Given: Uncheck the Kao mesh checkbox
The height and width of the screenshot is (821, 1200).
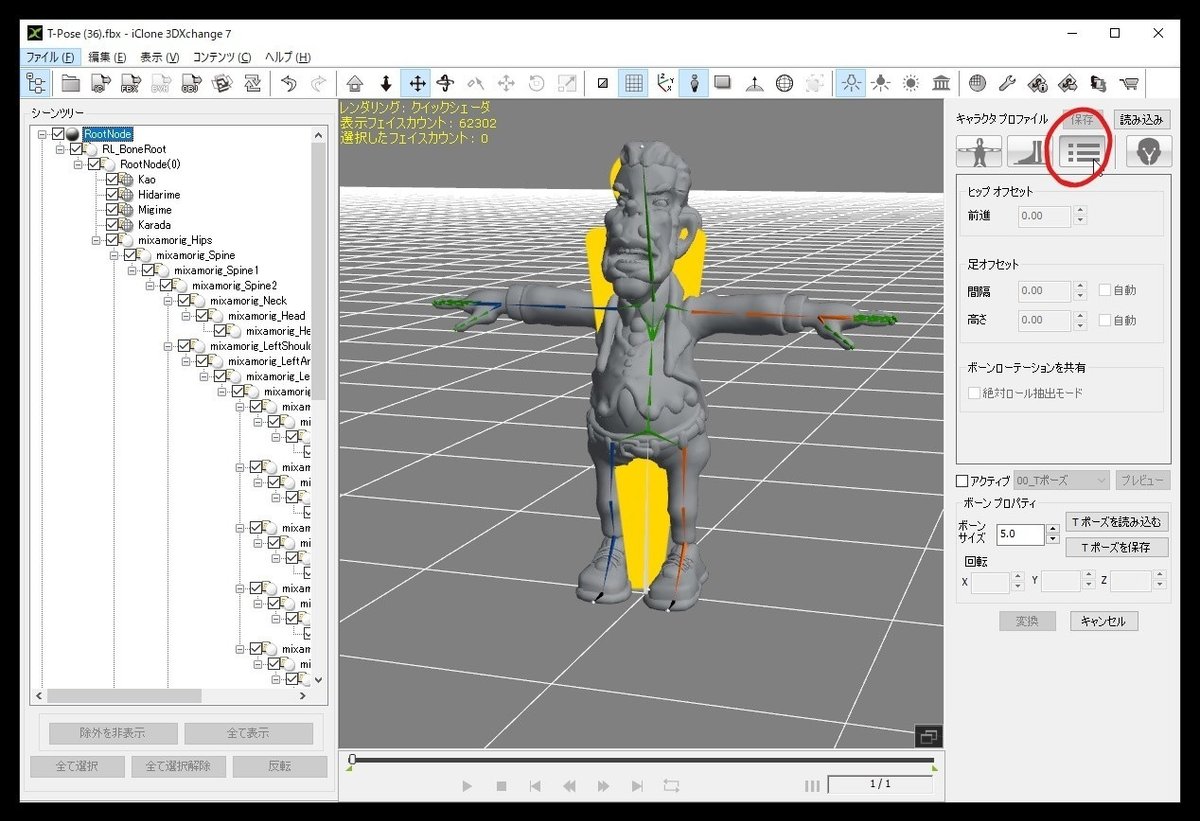Looking at the screenshot, I should click(x=112, y=180).
